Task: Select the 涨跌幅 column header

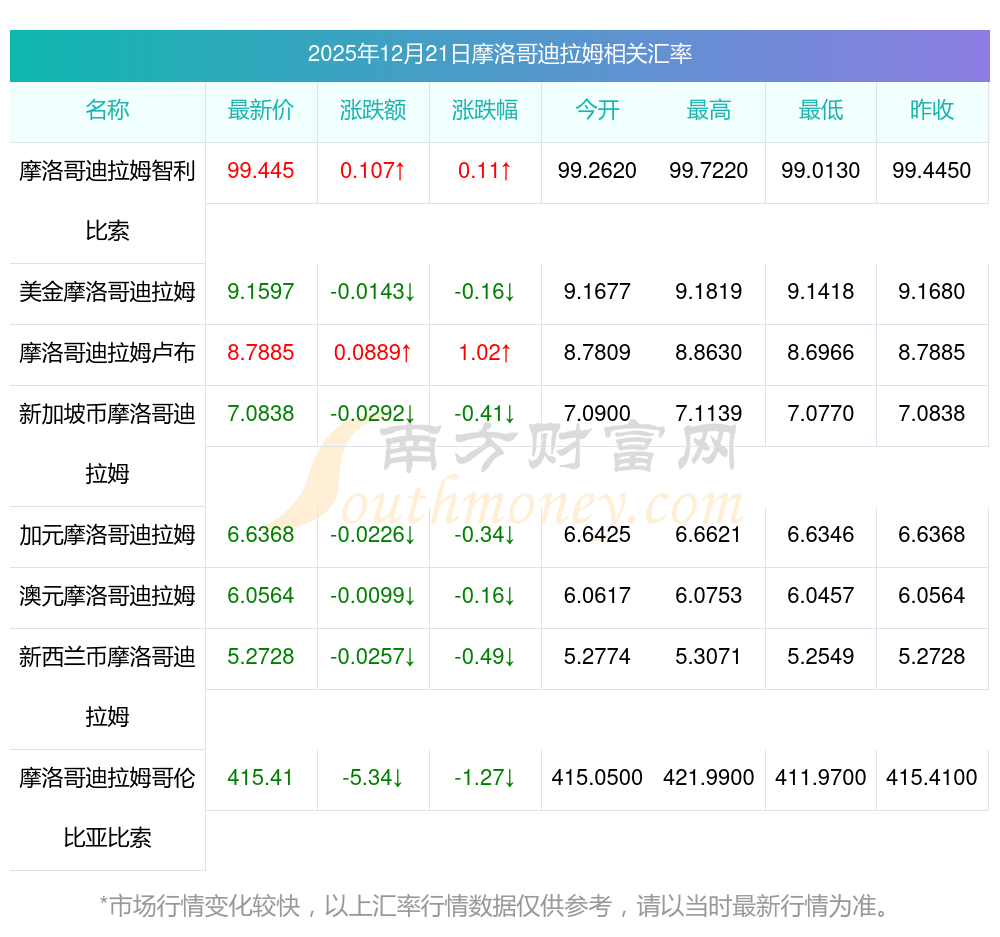Action: click(485, 111)
